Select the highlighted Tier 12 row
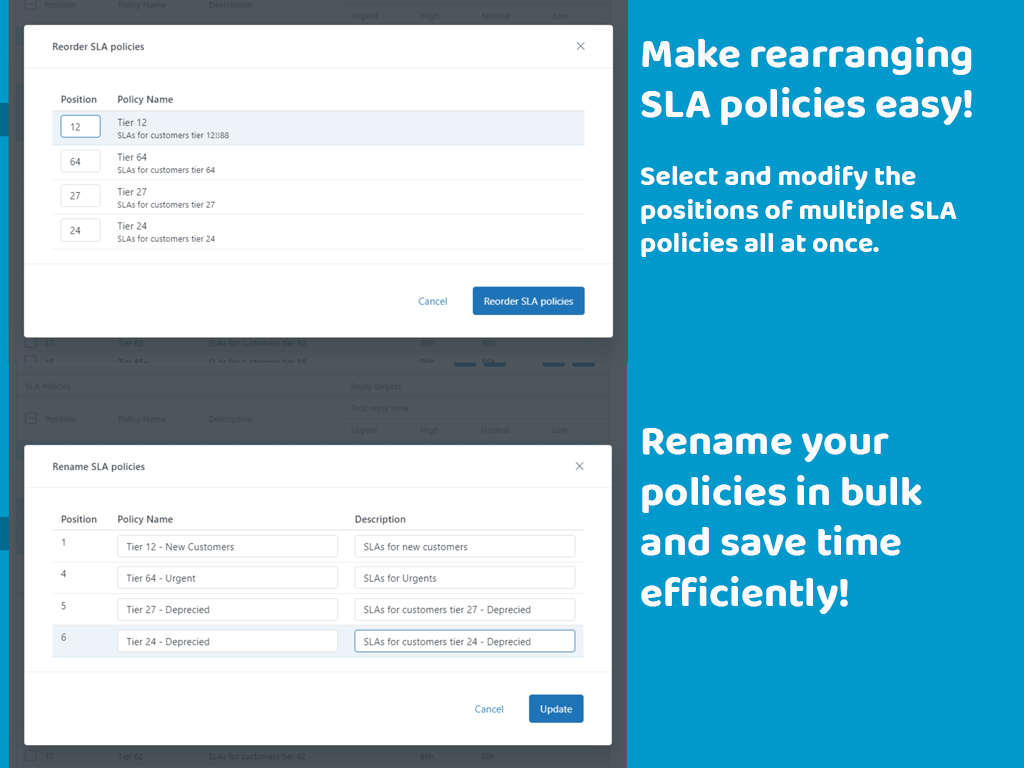This screenshot has width=1024, height=768. click(x=330, y=126)
